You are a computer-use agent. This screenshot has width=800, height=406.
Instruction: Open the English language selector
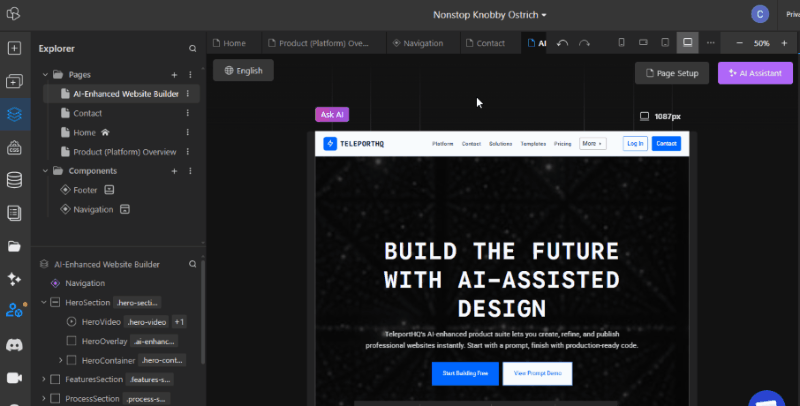(243, 70)
